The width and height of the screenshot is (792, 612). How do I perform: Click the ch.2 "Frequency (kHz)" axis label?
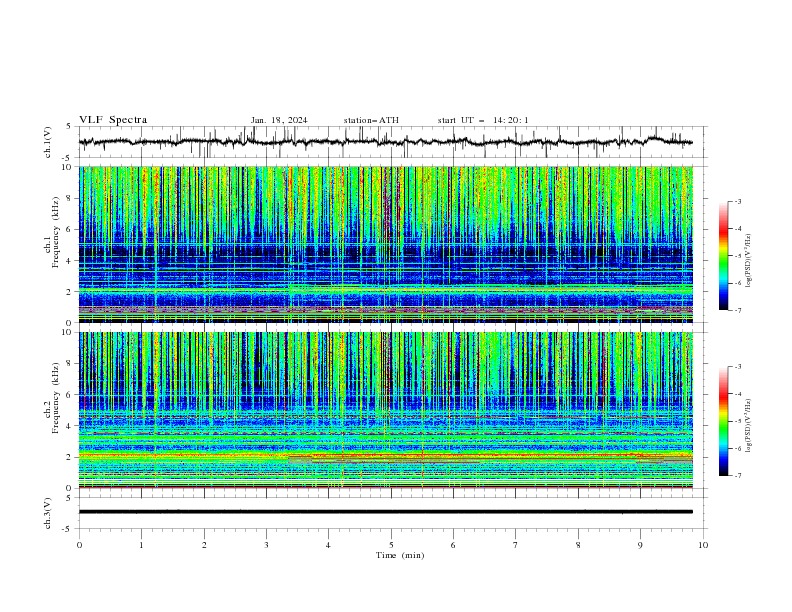coord(56,398)
